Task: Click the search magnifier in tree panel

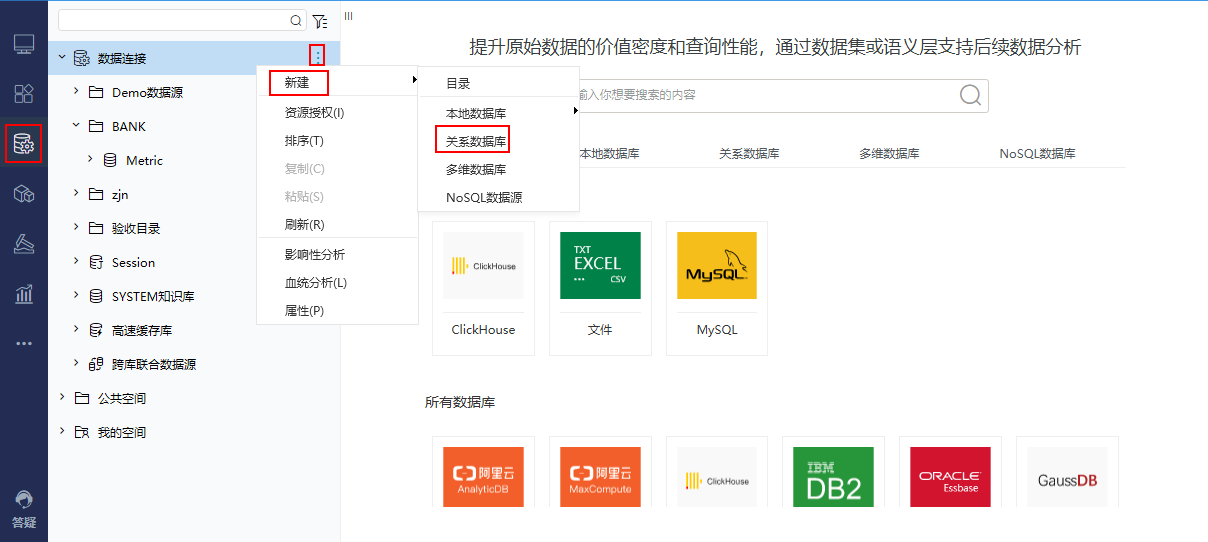Action: [x=296, y=20]
